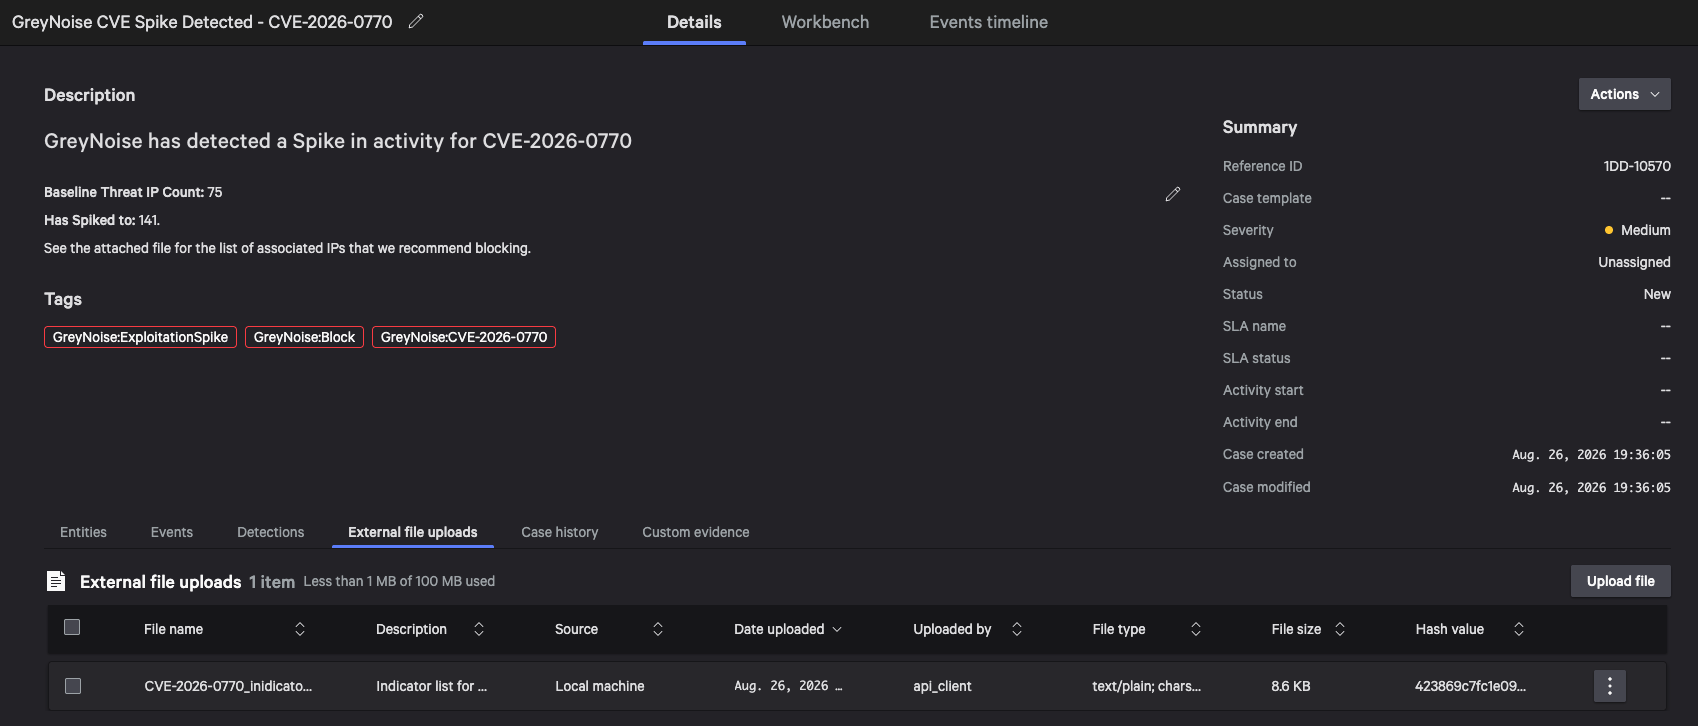Click the Unassigned value in Assigned to
The height and width of the screenshot is (726, 1698).
(x=1634, y=262)
